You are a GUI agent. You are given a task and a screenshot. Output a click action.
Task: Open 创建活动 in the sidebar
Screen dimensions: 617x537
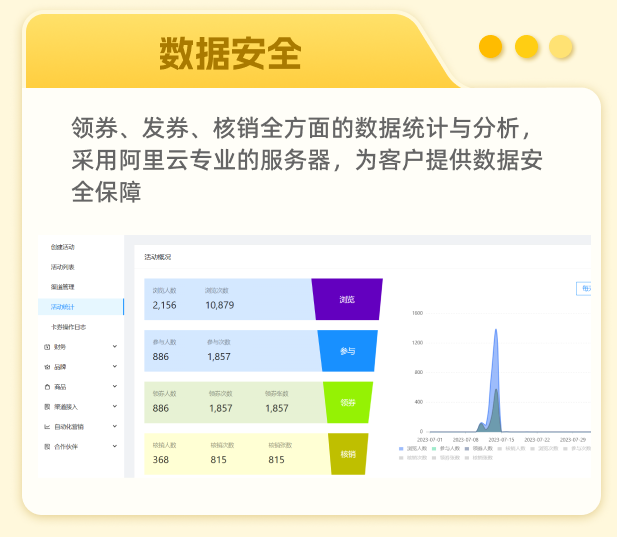click(x=63, y=247)
